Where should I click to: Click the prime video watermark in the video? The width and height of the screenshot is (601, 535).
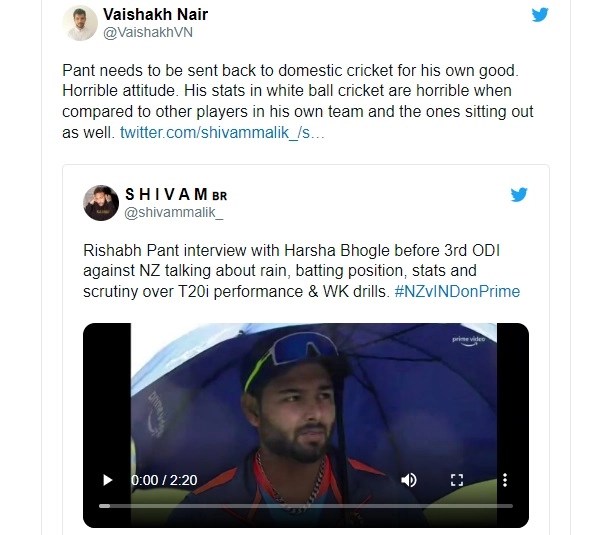(468, 340)
